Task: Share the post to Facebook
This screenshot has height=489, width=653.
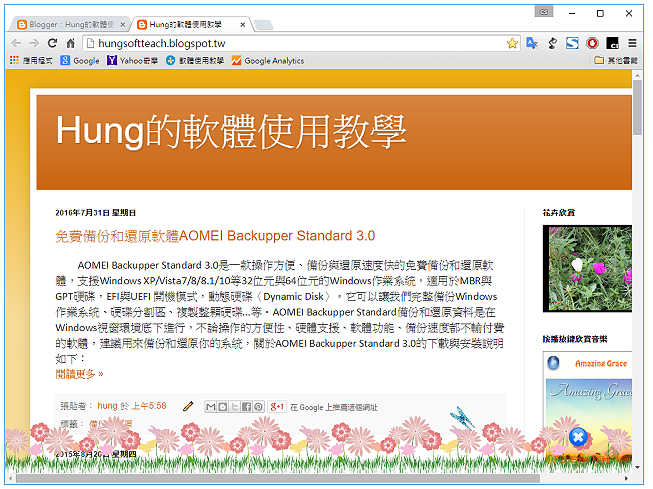Action: (x=247, y=407)
